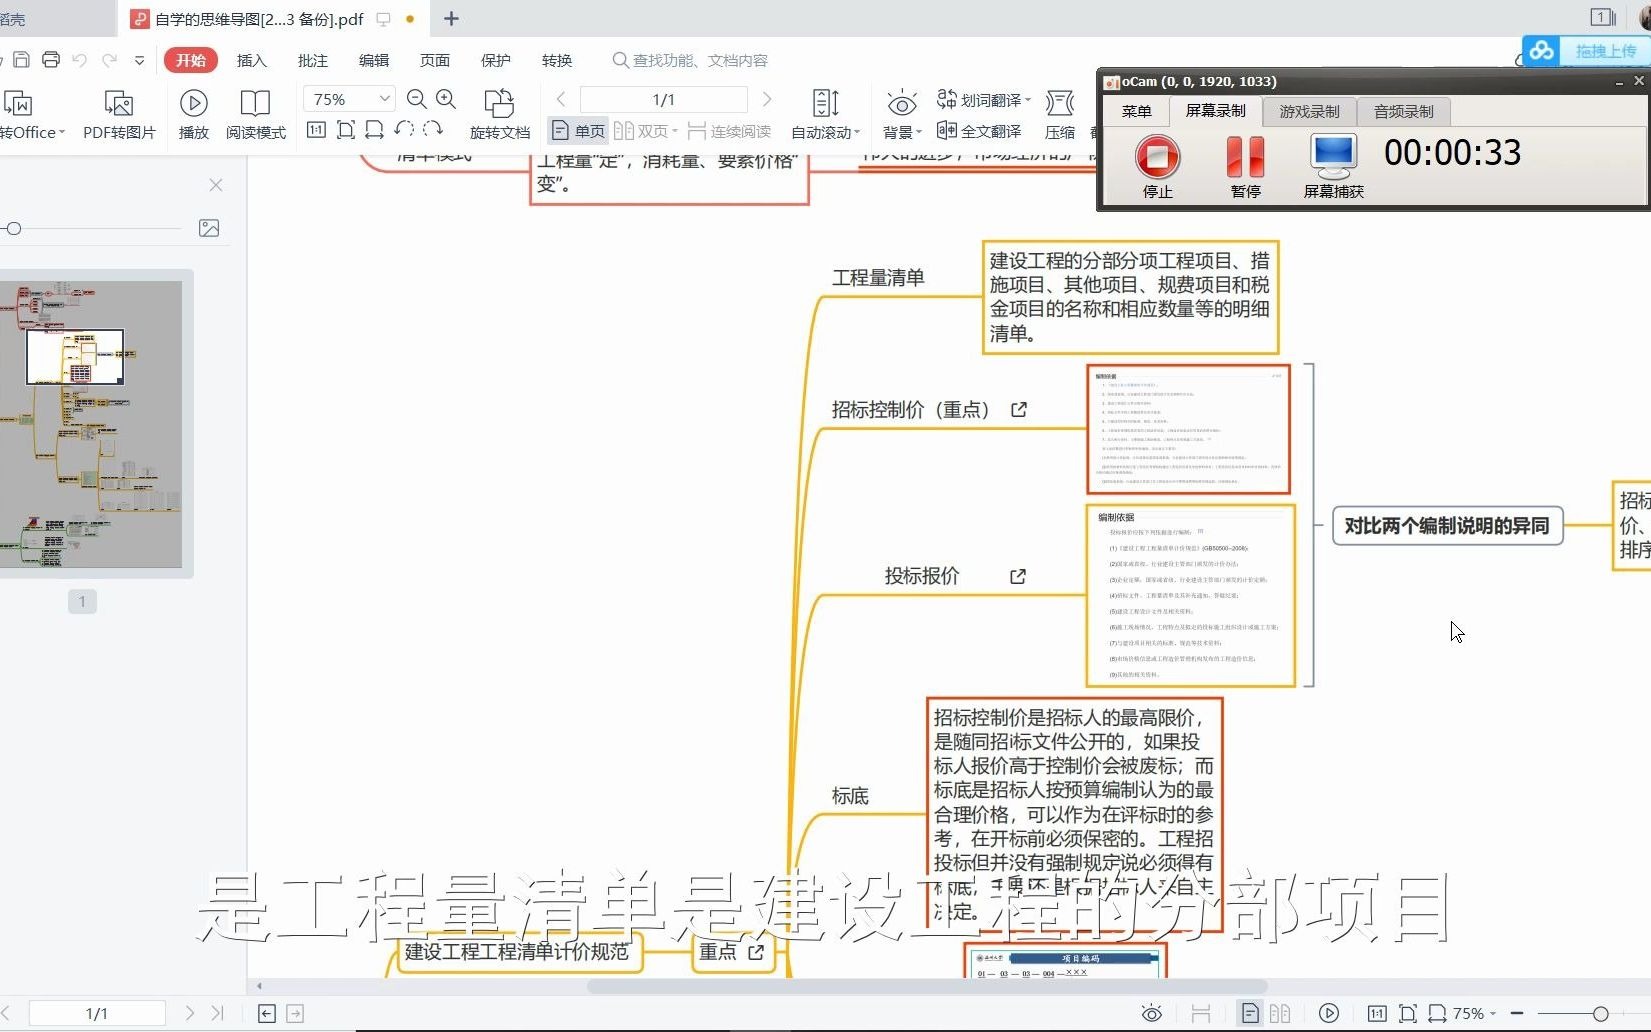1651x1032 pixels.
Task: Click the print icon
Action: [50, 60]
